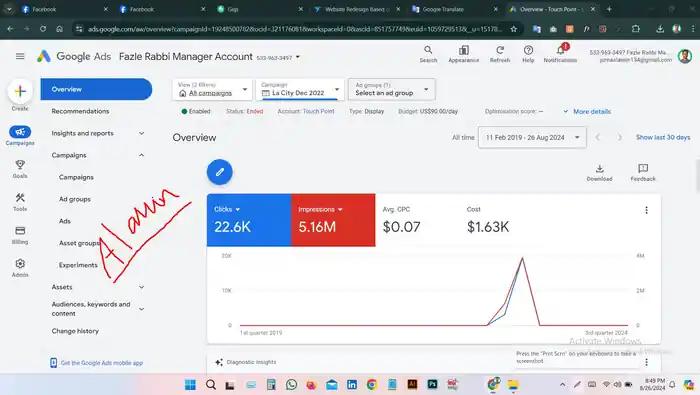700x395 pixels.
Task: Open the scorecard three-dot menu
Action: tap(646, 210)
